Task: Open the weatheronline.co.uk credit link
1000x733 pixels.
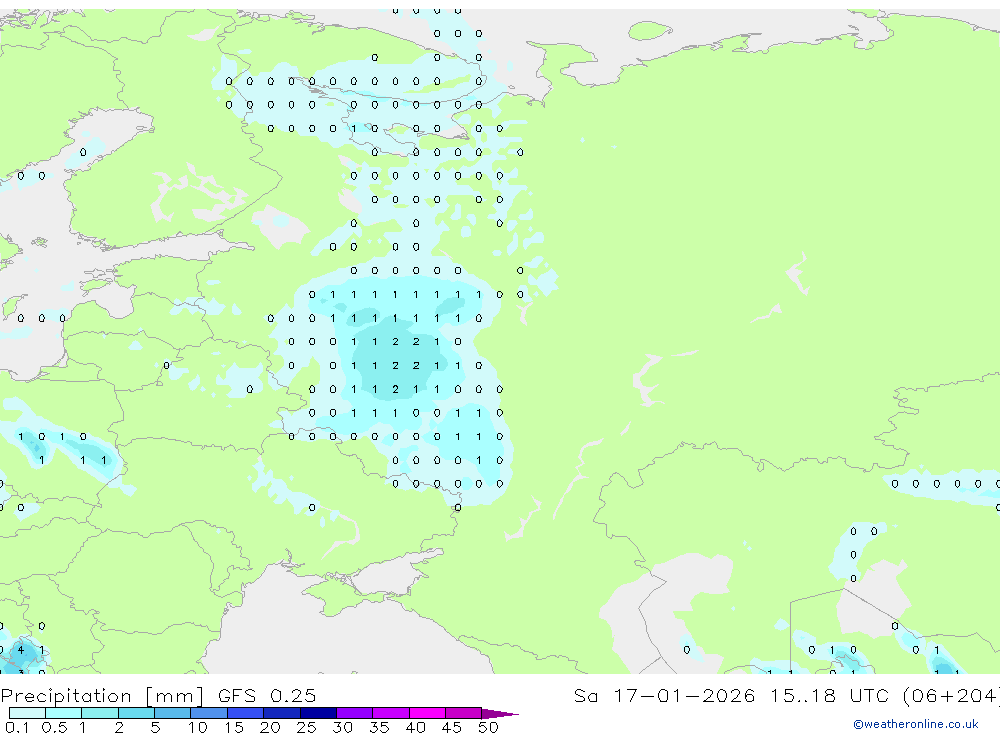Action: click(916, 724)
